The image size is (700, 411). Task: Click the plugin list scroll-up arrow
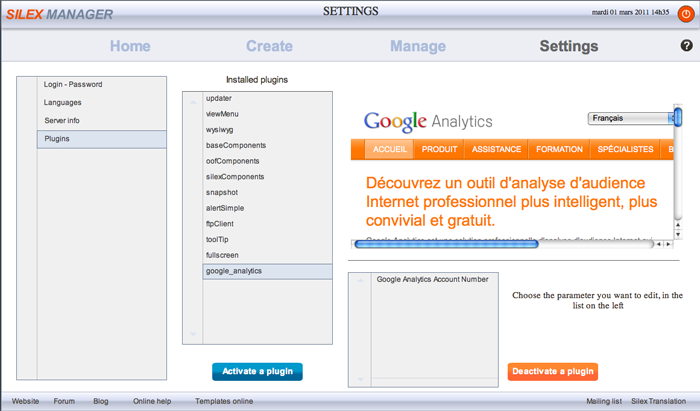(193, 103)
